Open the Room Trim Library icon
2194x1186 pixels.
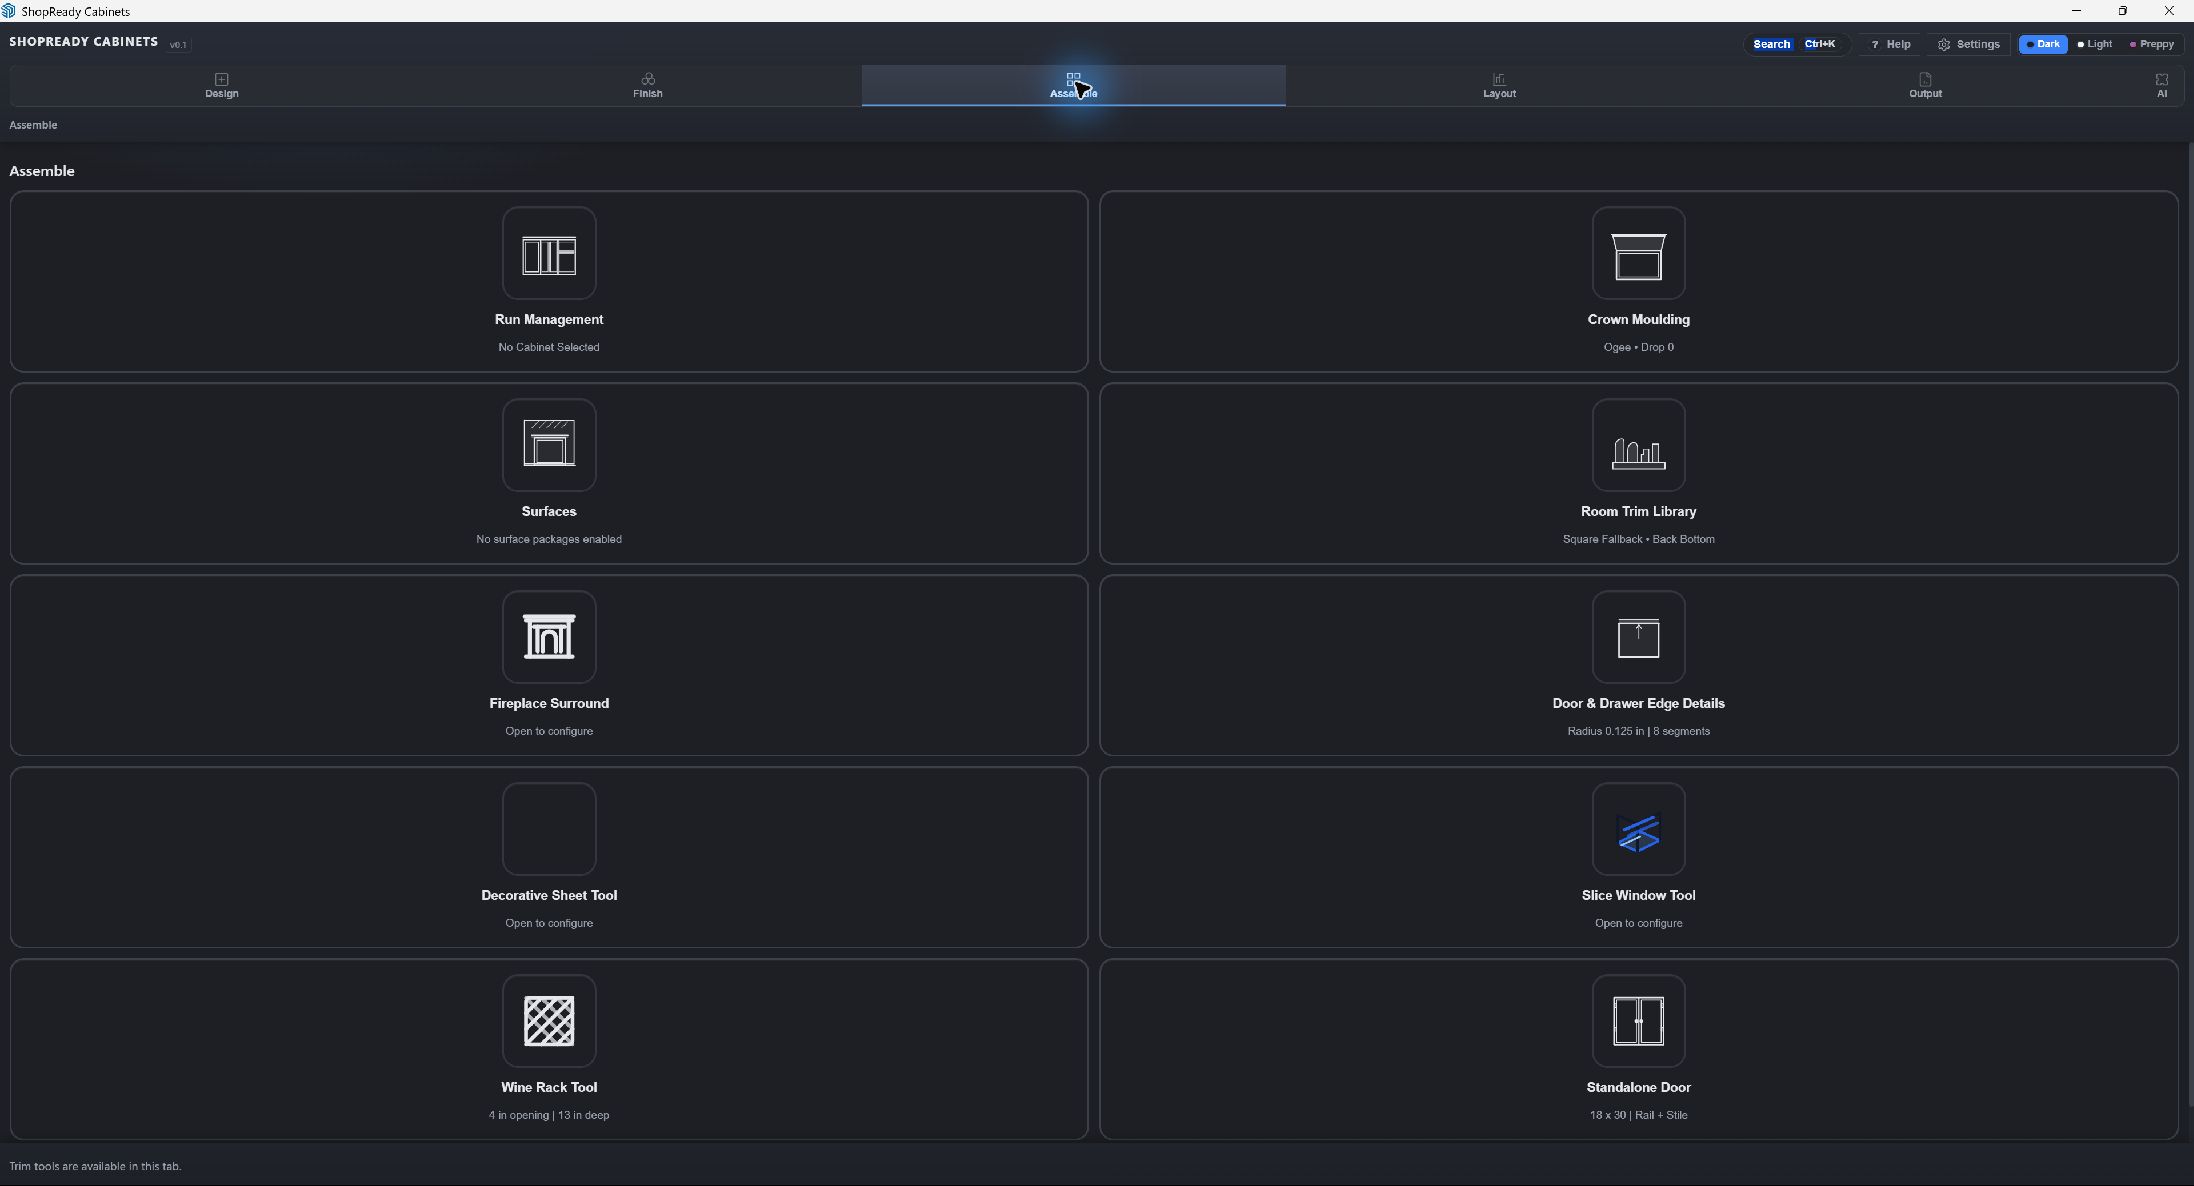point(1638,445)
